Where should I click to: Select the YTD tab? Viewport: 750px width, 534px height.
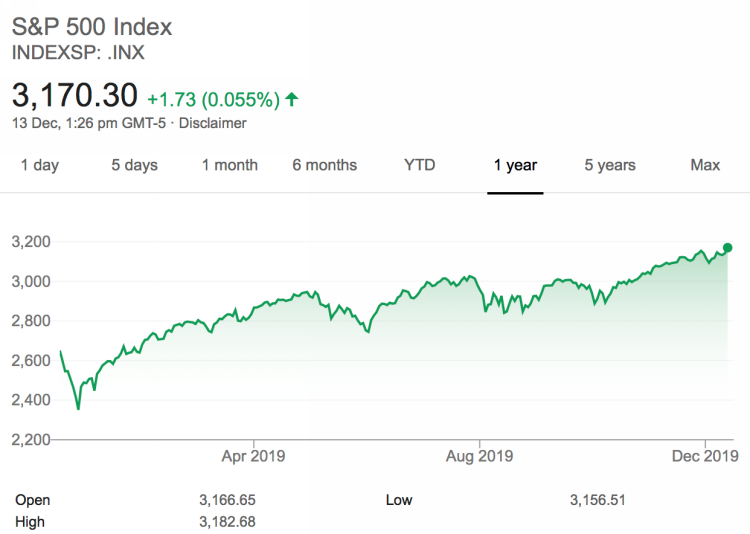pos(420,165)
